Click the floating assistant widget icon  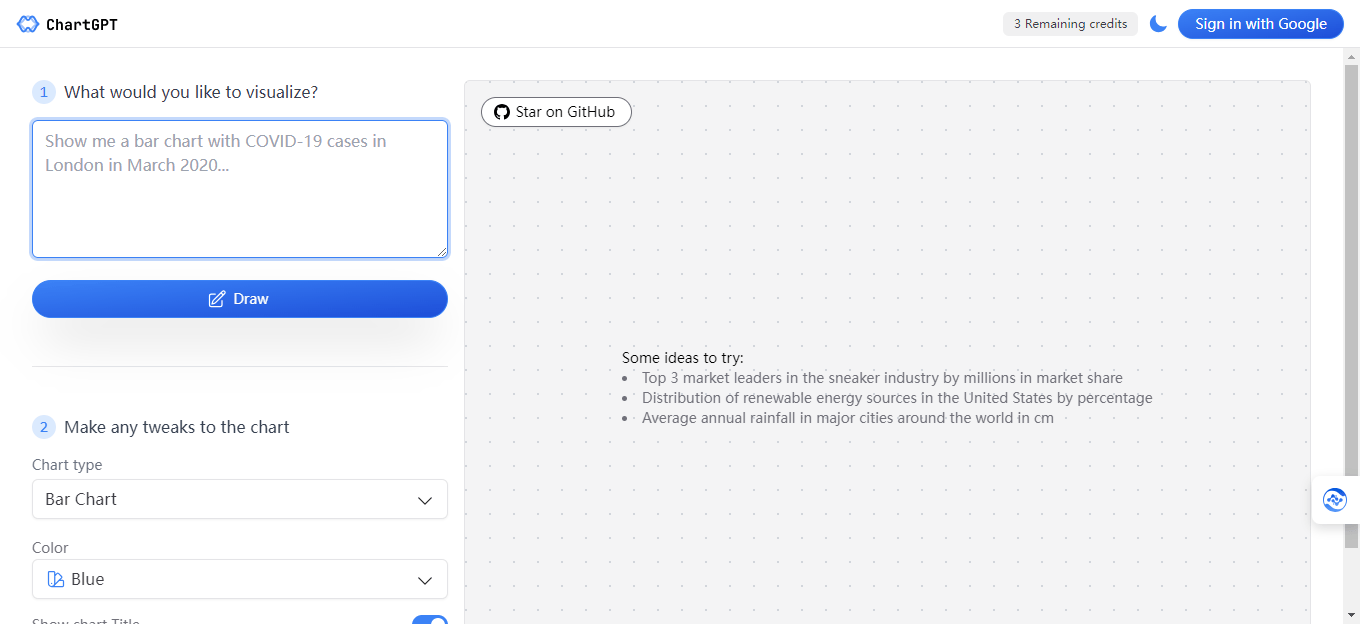coord(1334,500)
